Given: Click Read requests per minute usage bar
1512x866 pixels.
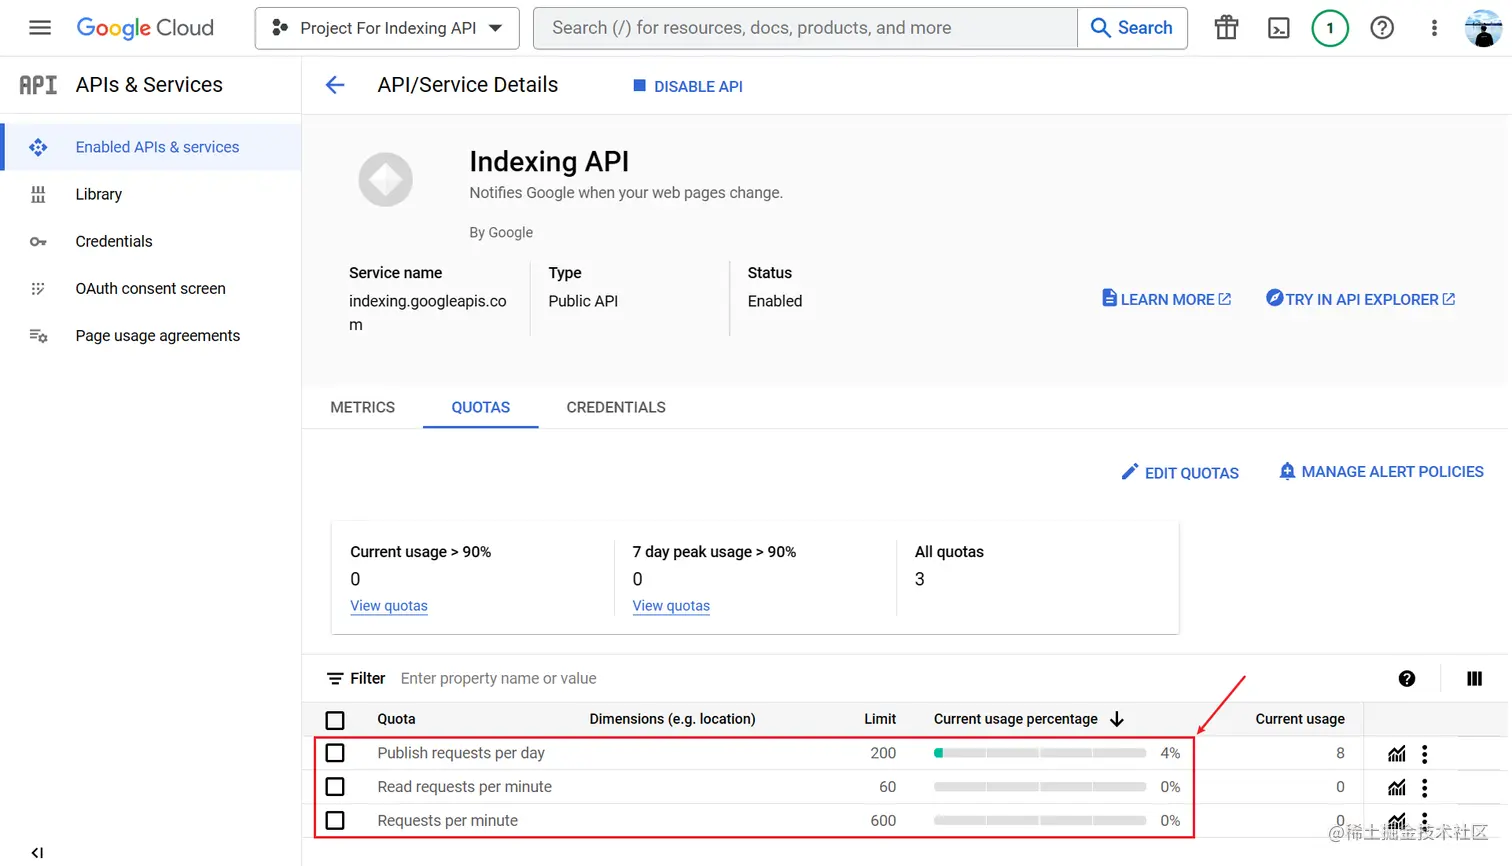Looking at the screenshot, I should (x=1040, y=787).
